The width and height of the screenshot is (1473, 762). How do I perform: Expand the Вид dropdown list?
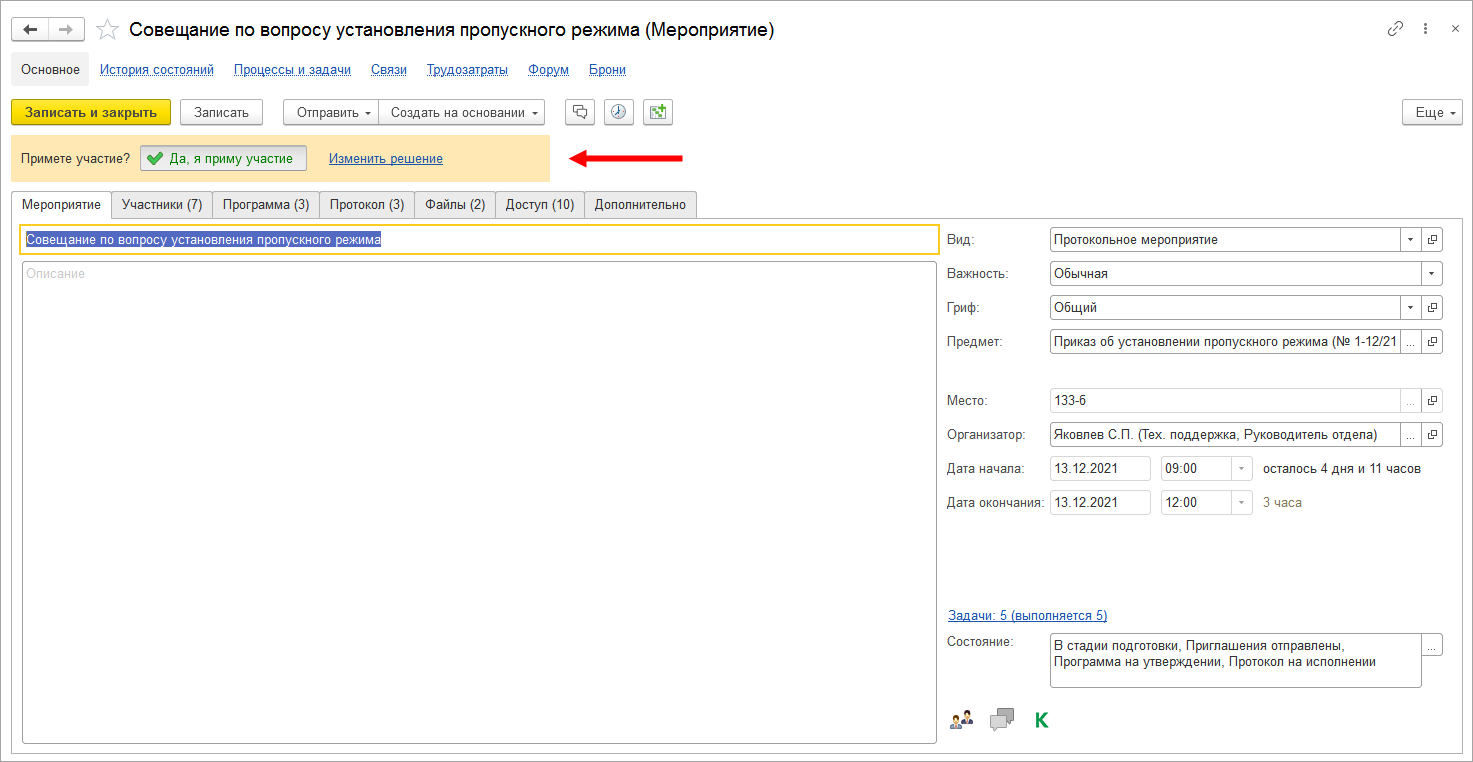pos(1410,240)
